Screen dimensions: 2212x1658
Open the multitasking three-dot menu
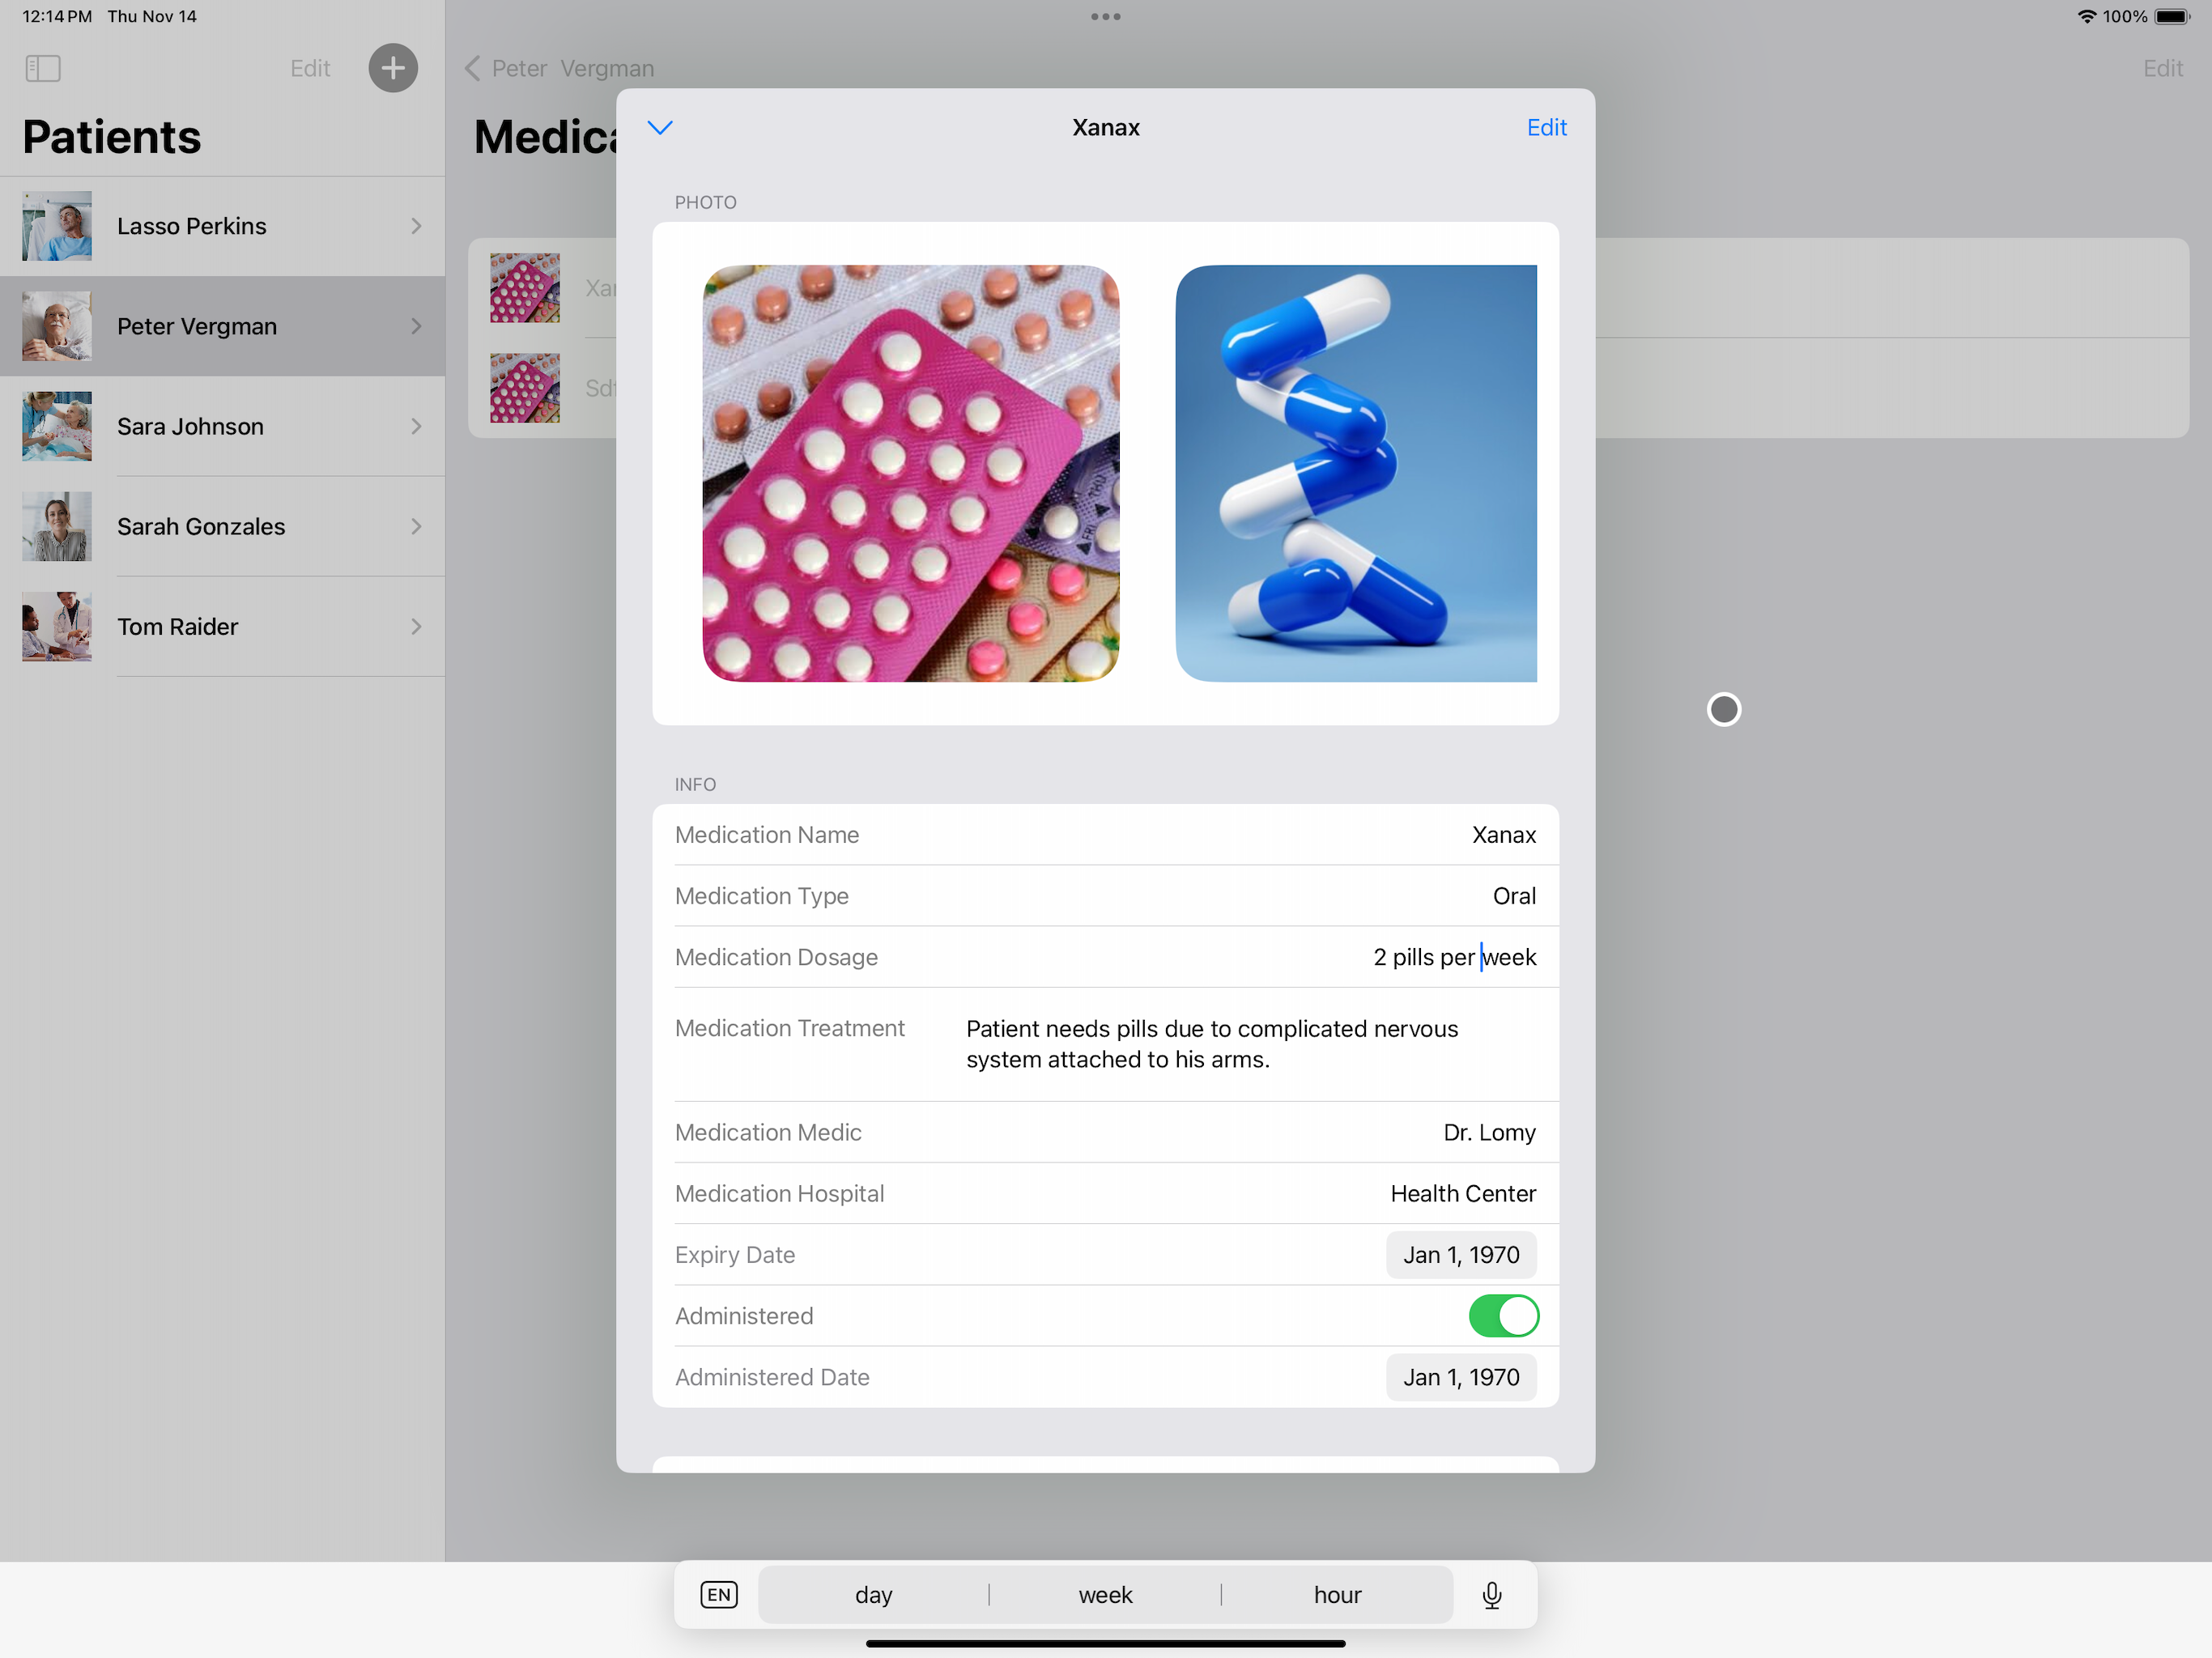pyautogui.click(x=1105, y=16)
